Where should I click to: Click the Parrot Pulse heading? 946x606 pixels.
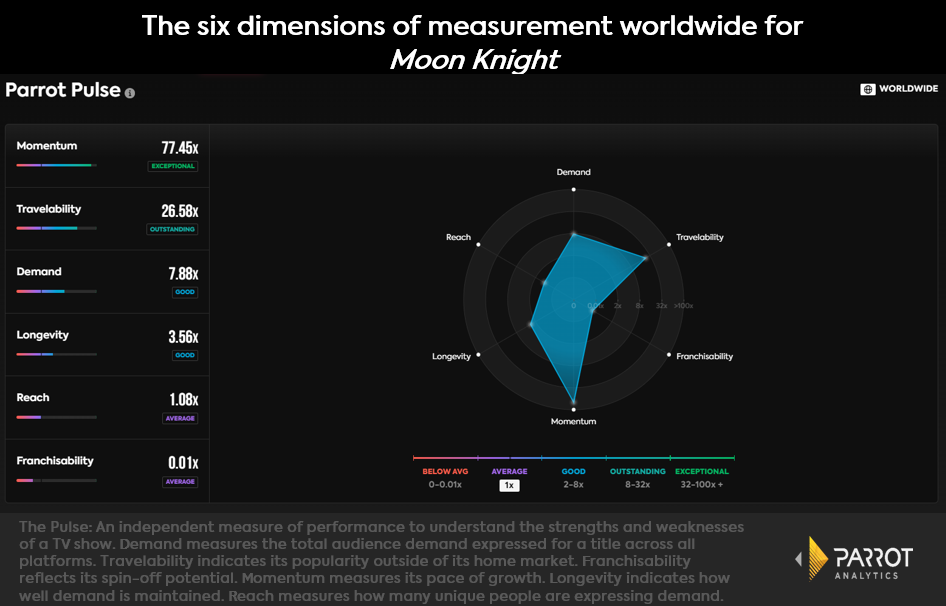point(63,90)
